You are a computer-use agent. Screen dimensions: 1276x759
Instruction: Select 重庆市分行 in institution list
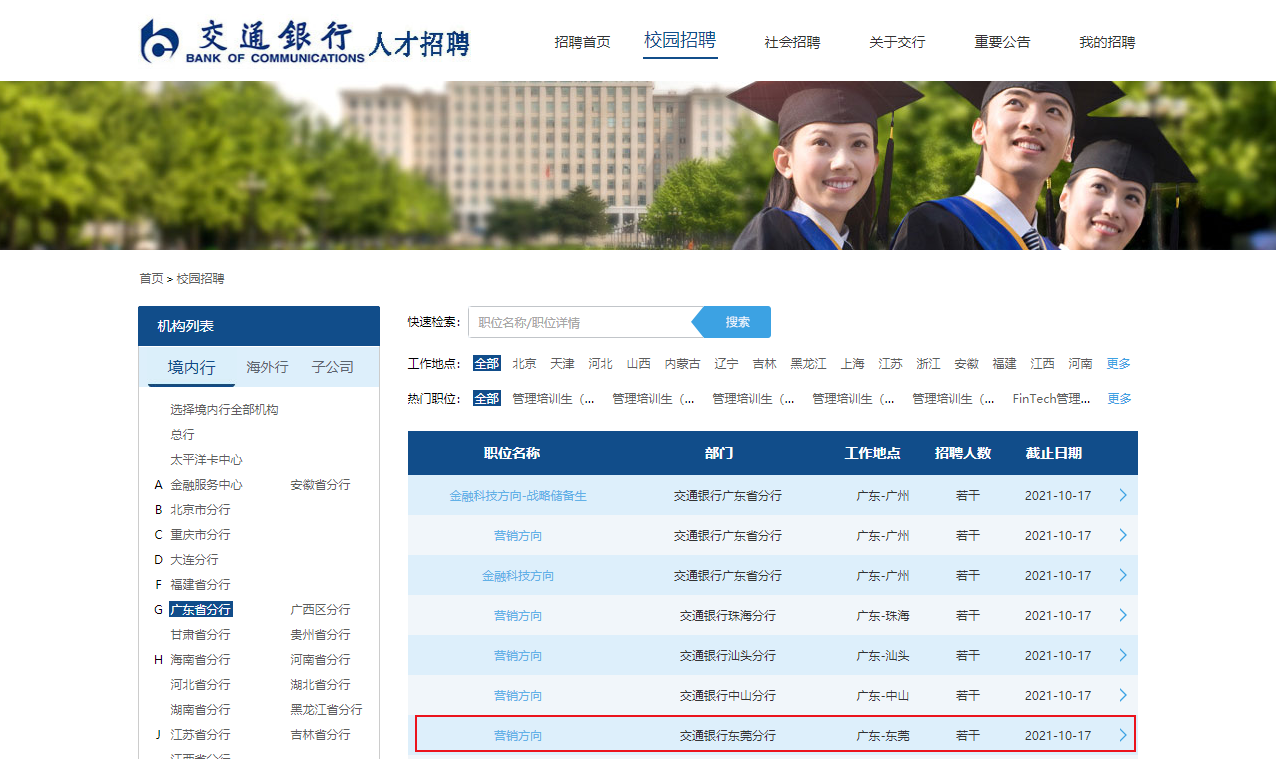[200, 535]
